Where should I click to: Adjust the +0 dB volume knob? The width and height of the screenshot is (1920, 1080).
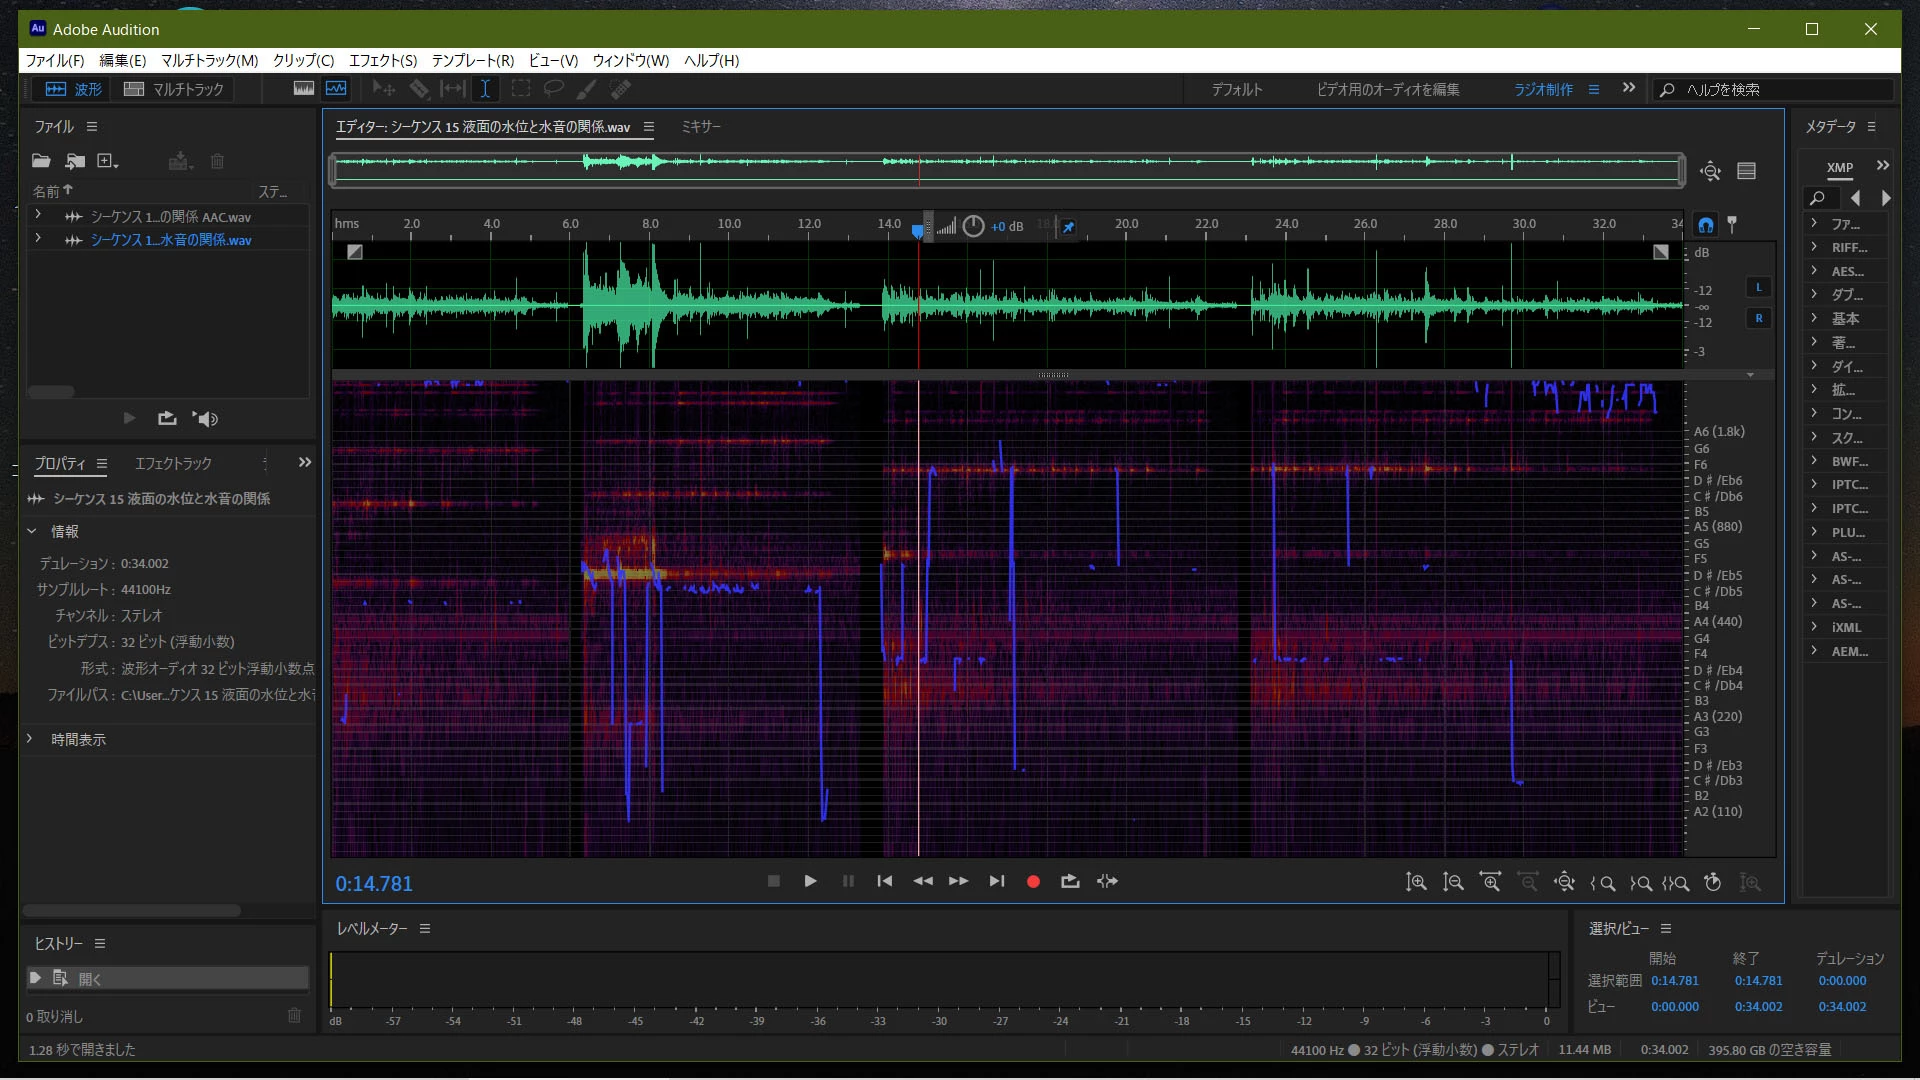(x=973, y=226)
